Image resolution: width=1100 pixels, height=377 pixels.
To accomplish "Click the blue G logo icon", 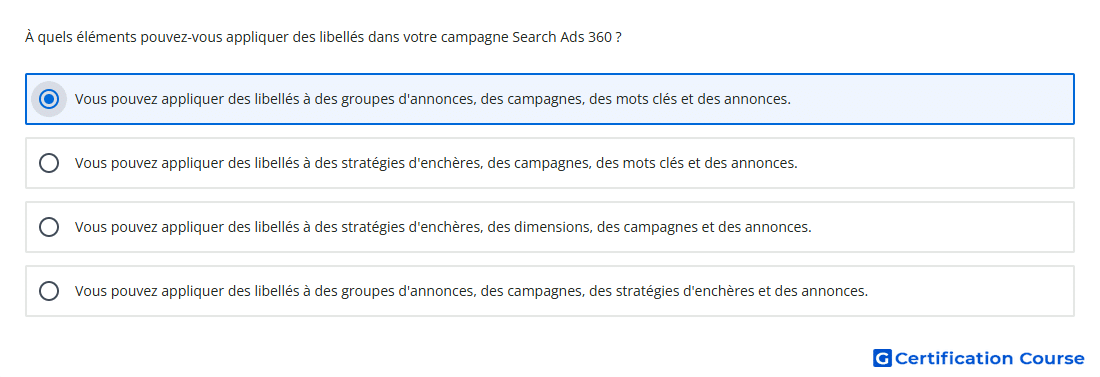I will click(882, 359).
